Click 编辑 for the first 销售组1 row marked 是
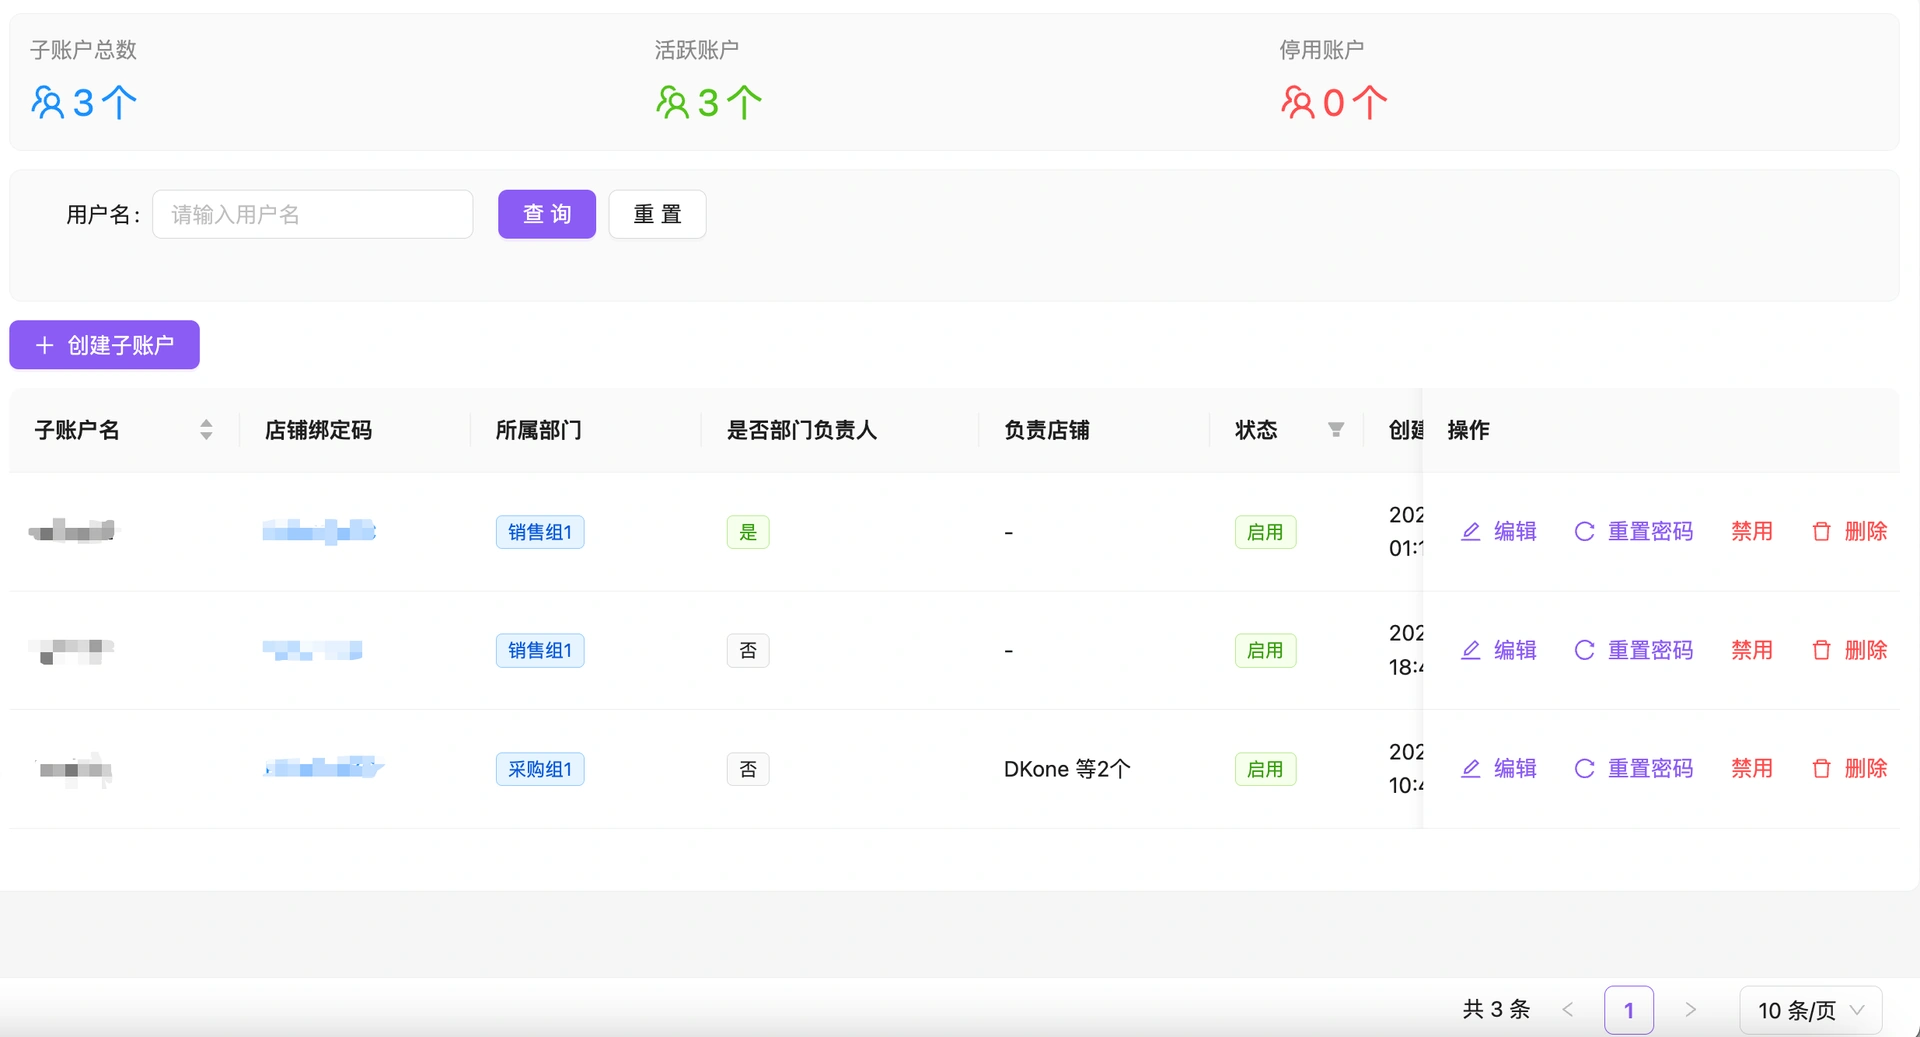This screenshot has height=1037, width=1920. click(1499, 531)
